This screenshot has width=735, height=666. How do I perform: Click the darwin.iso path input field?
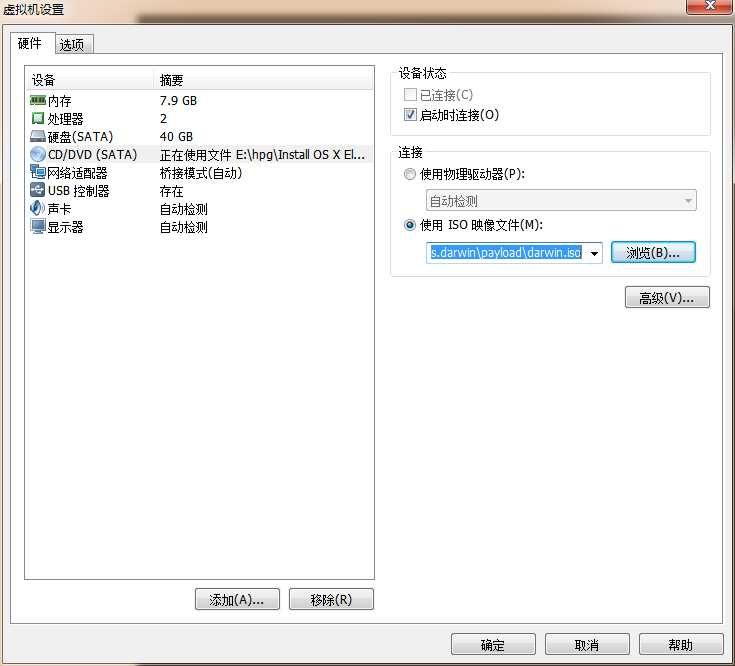(x=507, y=253)
